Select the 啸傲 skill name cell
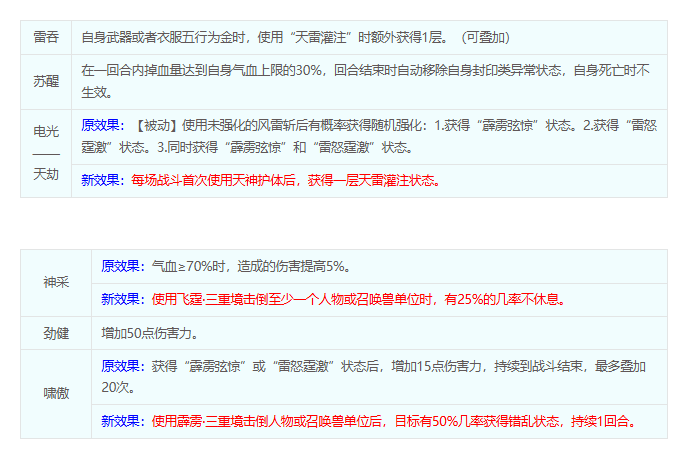Screen dimensions: 690x462 pos(56,393)
